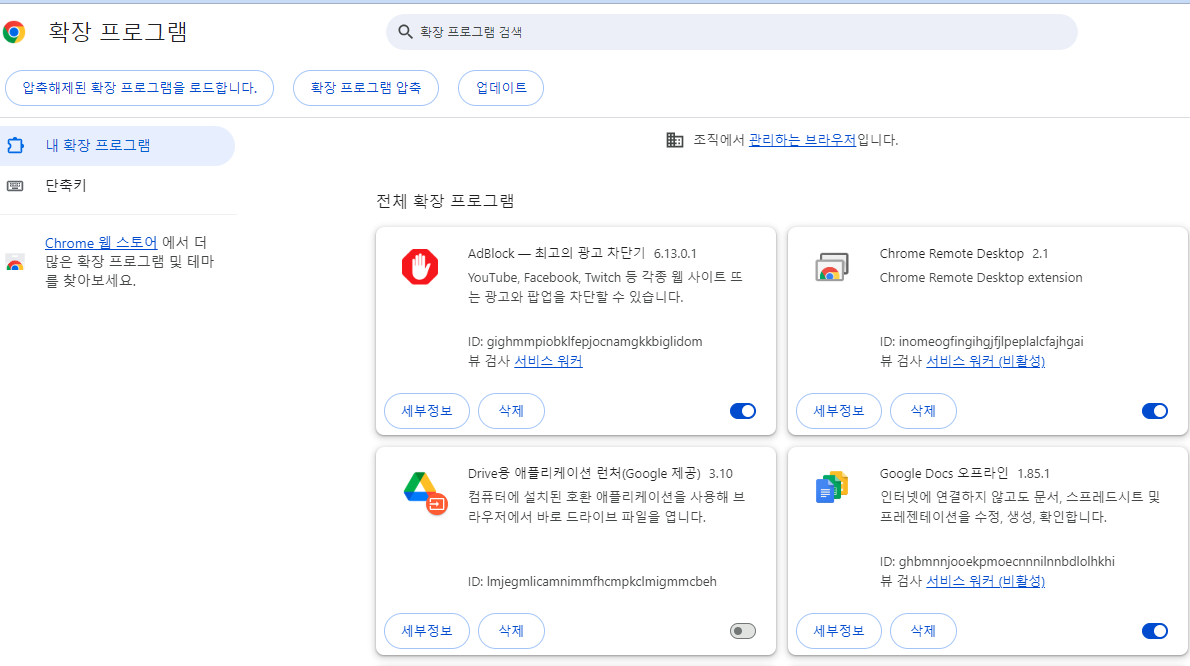Open AdBlock 서비스 워커 link

pos(548,361)
